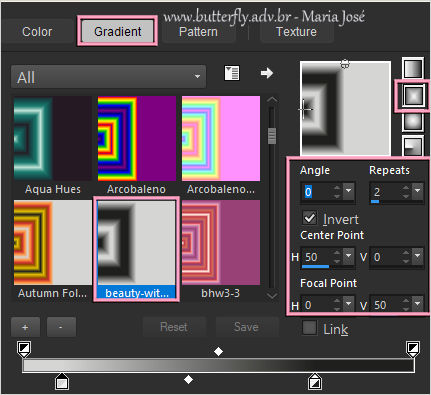Screen dimensions: 431x395
Task: Click the gradient list scroll up arrow
Action: (272, 100)
